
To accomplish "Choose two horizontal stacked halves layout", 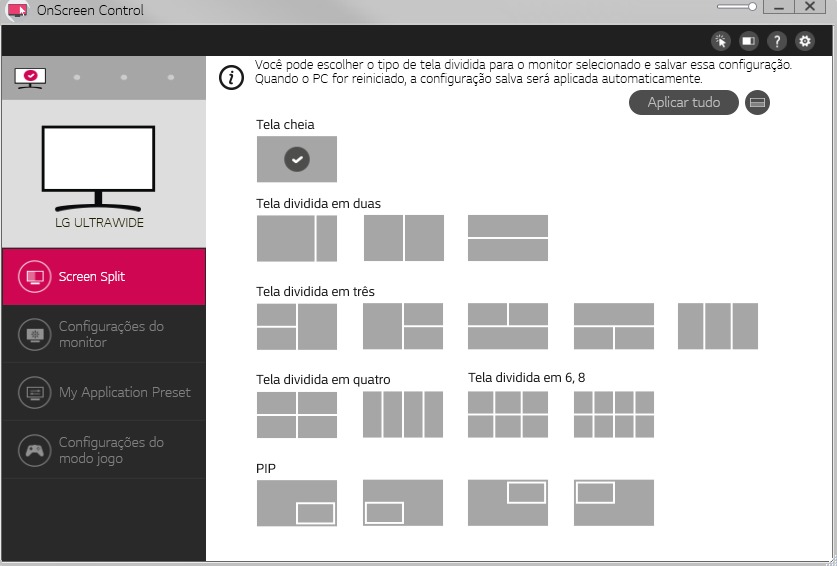I will pyautogui.click(x=508, y=238).
